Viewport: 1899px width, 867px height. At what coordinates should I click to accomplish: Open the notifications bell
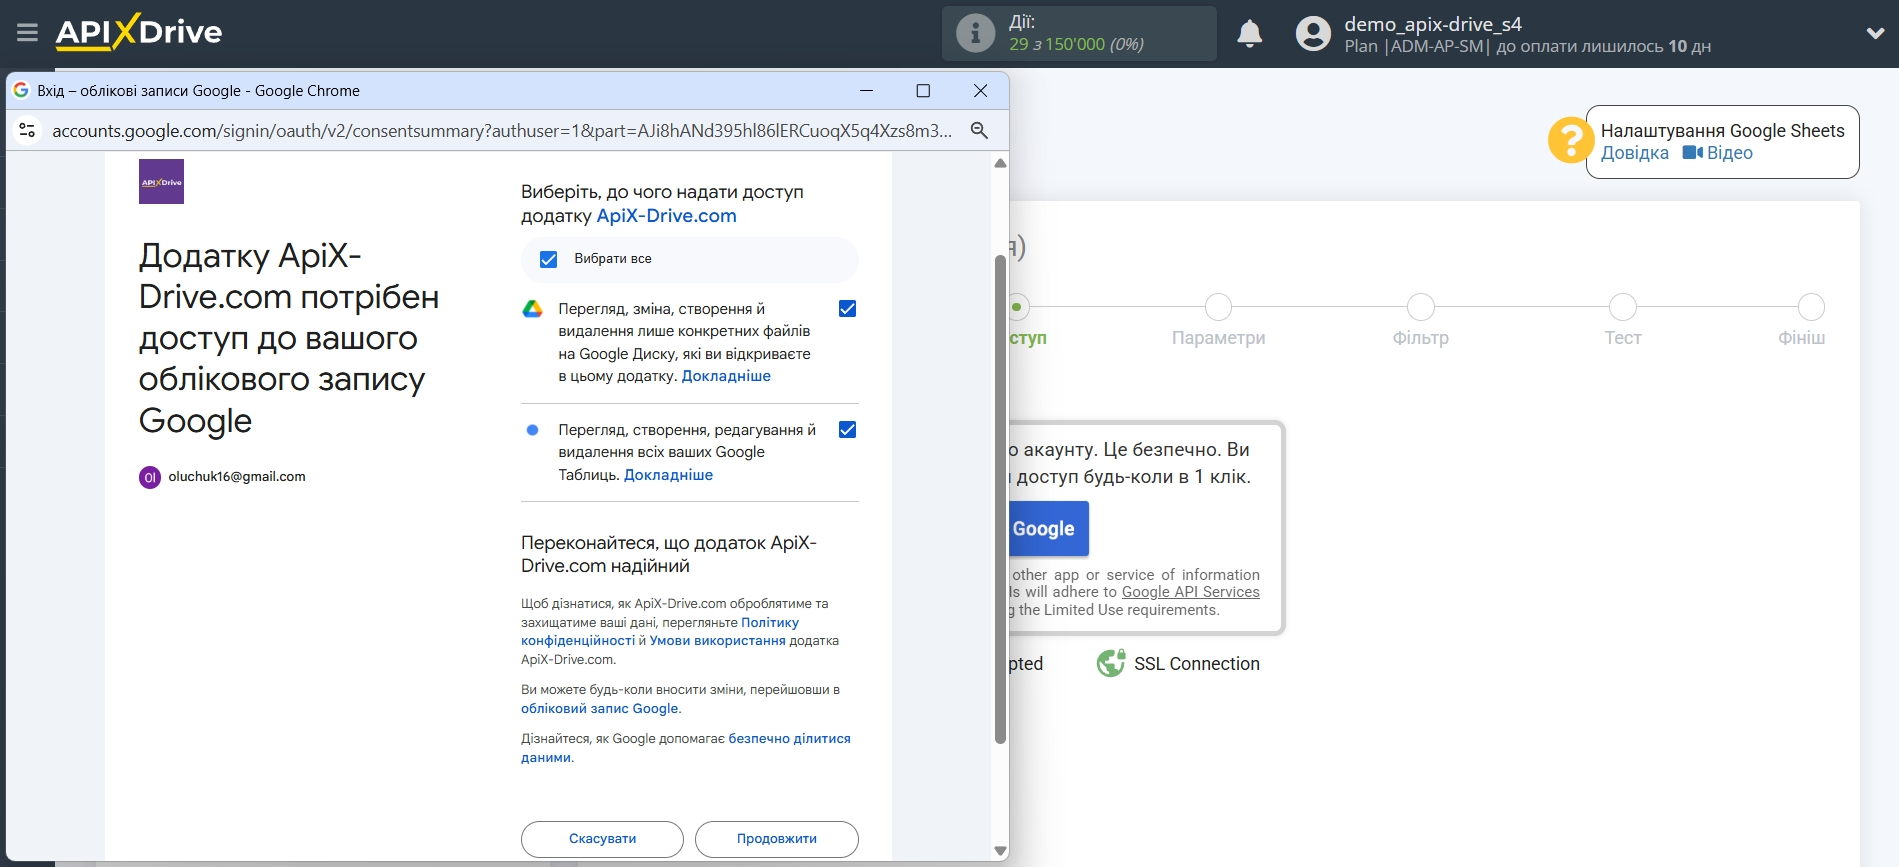click(1249, 34)
